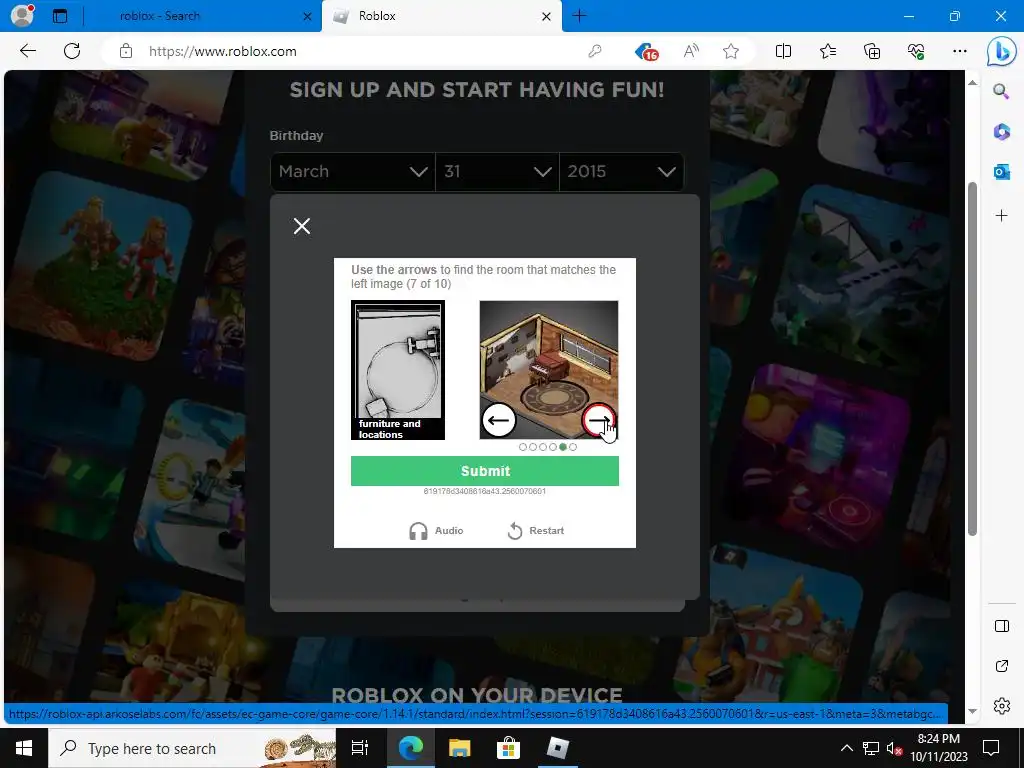The image size is (1024, 768).
Task: Open sidebar Search icon
Action: click(x=1001, y=91)
